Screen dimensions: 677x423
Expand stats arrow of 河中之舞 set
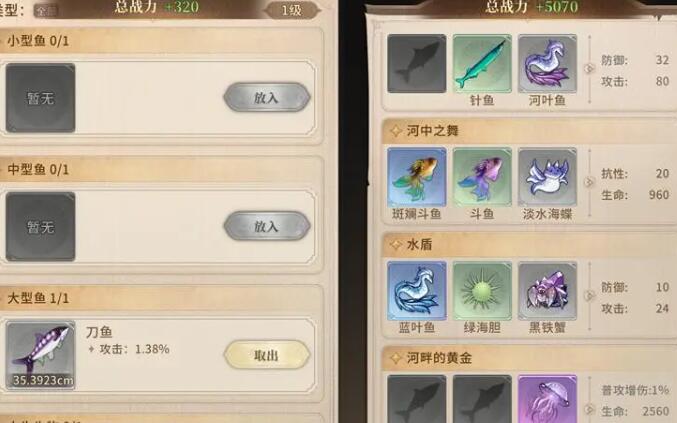point(589,182)
